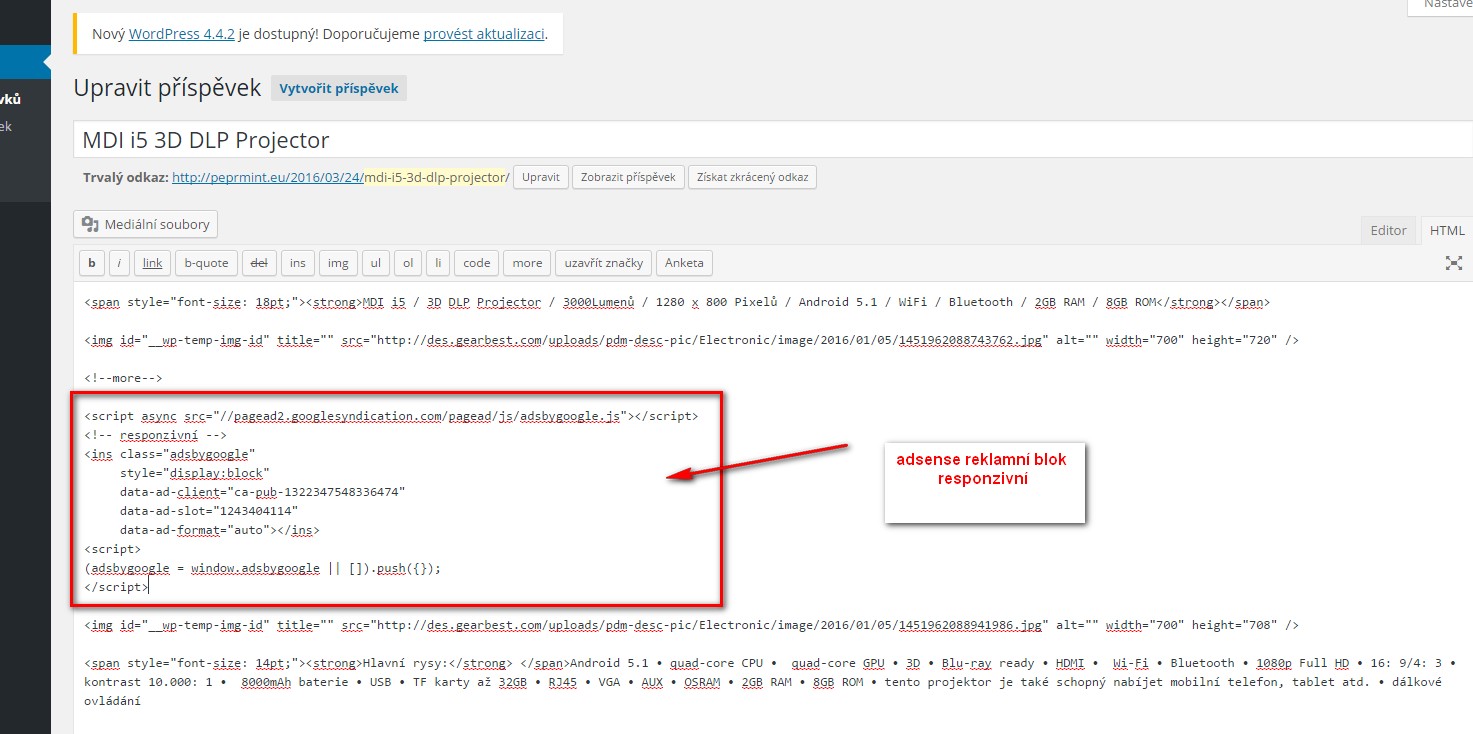Viewport: 1473px width, 734px height.
Task: Open distraction-free writing mode icon
Action: (x=1454, y=263)
